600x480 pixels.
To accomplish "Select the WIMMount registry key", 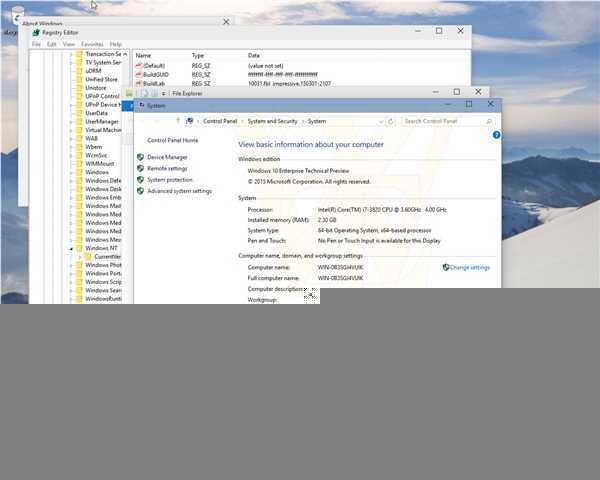I will click(x=100, y=164).
